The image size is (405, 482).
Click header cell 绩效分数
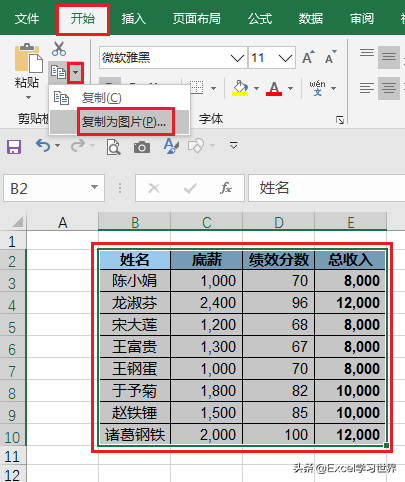pyautogui.click(x=279, y=260)
